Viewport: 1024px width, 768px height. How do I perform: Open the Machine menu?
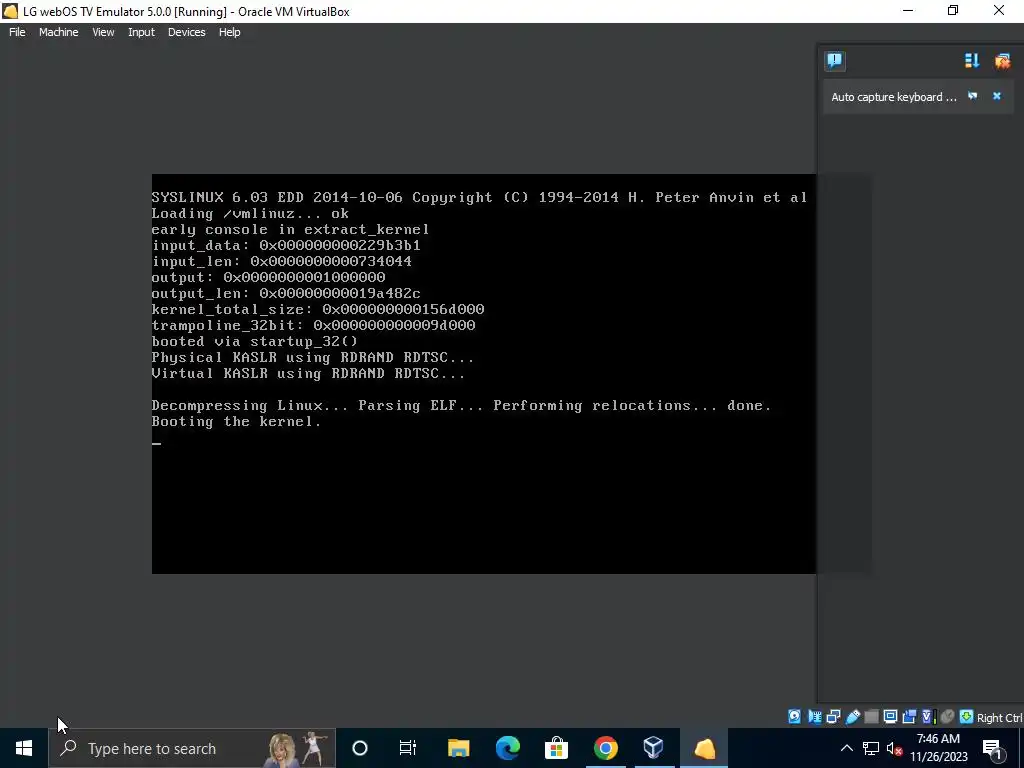click(x=58, y=32)
